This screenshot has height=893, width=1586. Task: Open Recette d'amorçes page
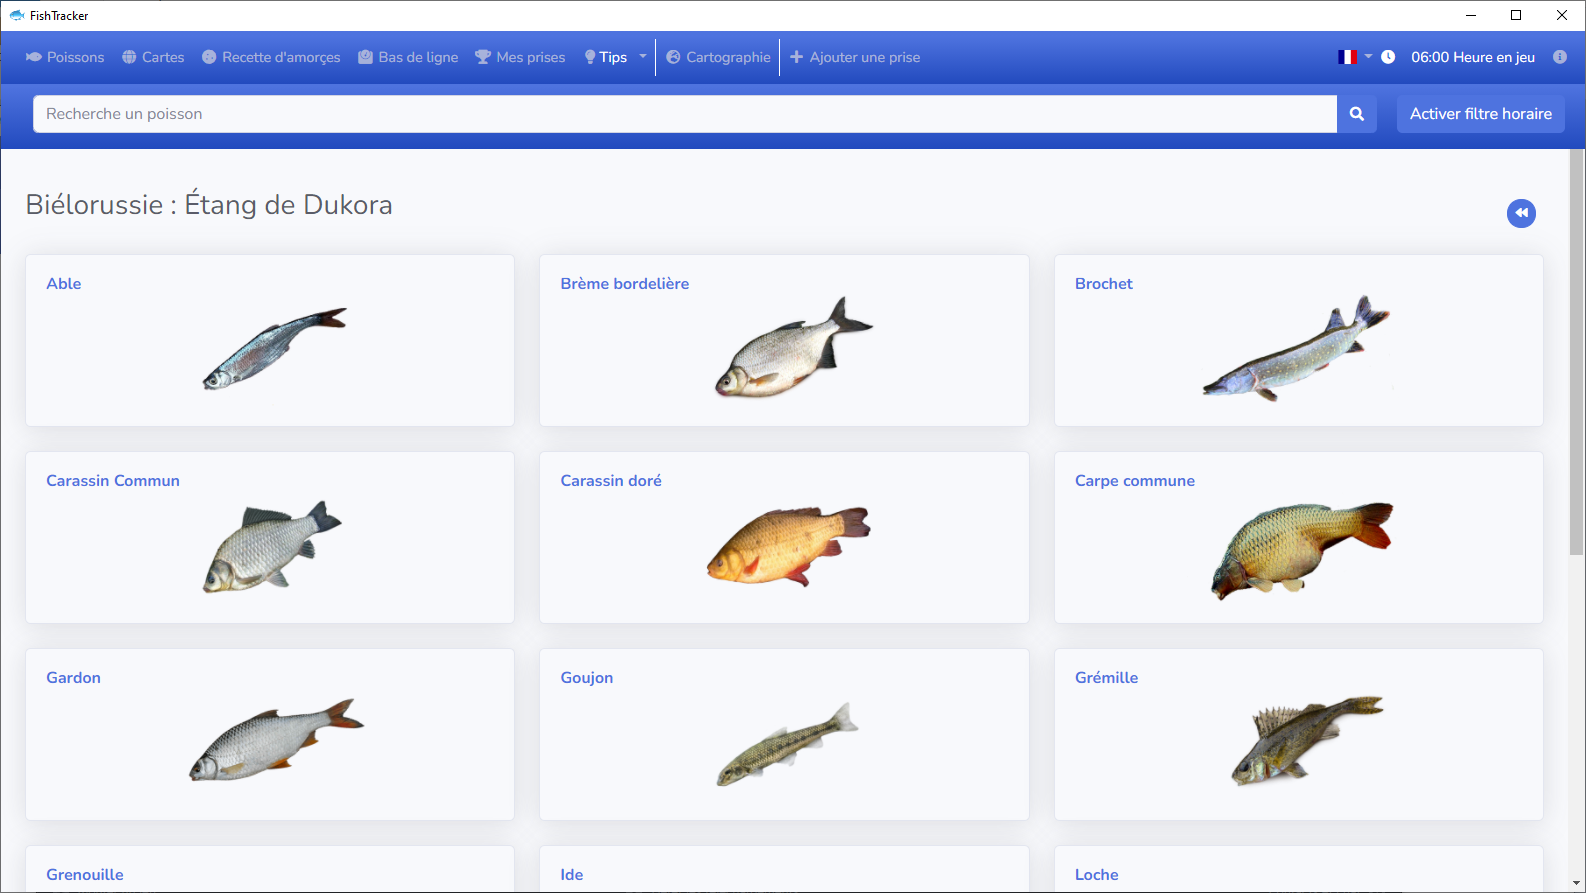pos(271,57)
